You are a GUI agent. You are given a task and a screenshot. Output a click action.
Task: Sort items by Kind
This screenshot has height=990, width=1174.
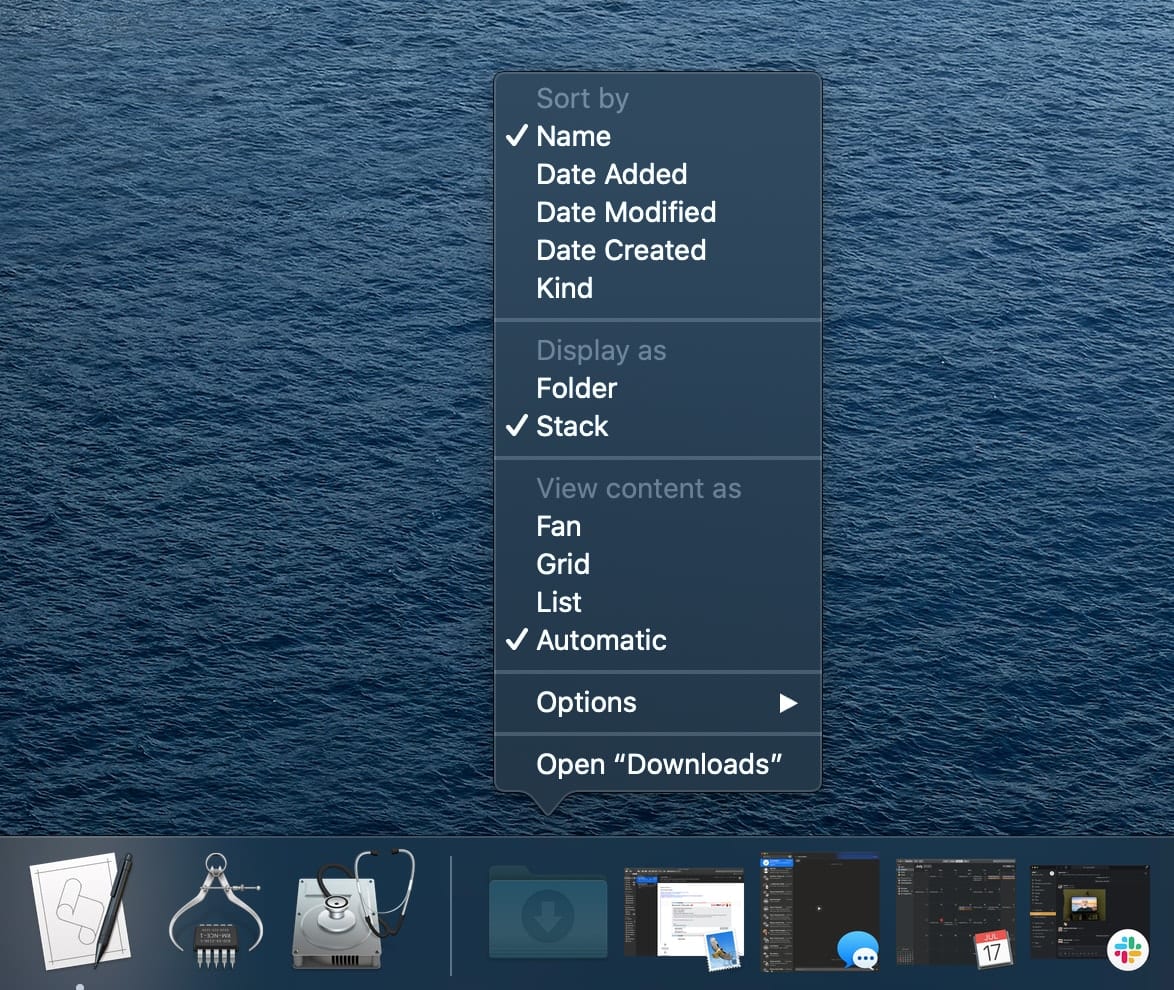[x=564, y=288]
